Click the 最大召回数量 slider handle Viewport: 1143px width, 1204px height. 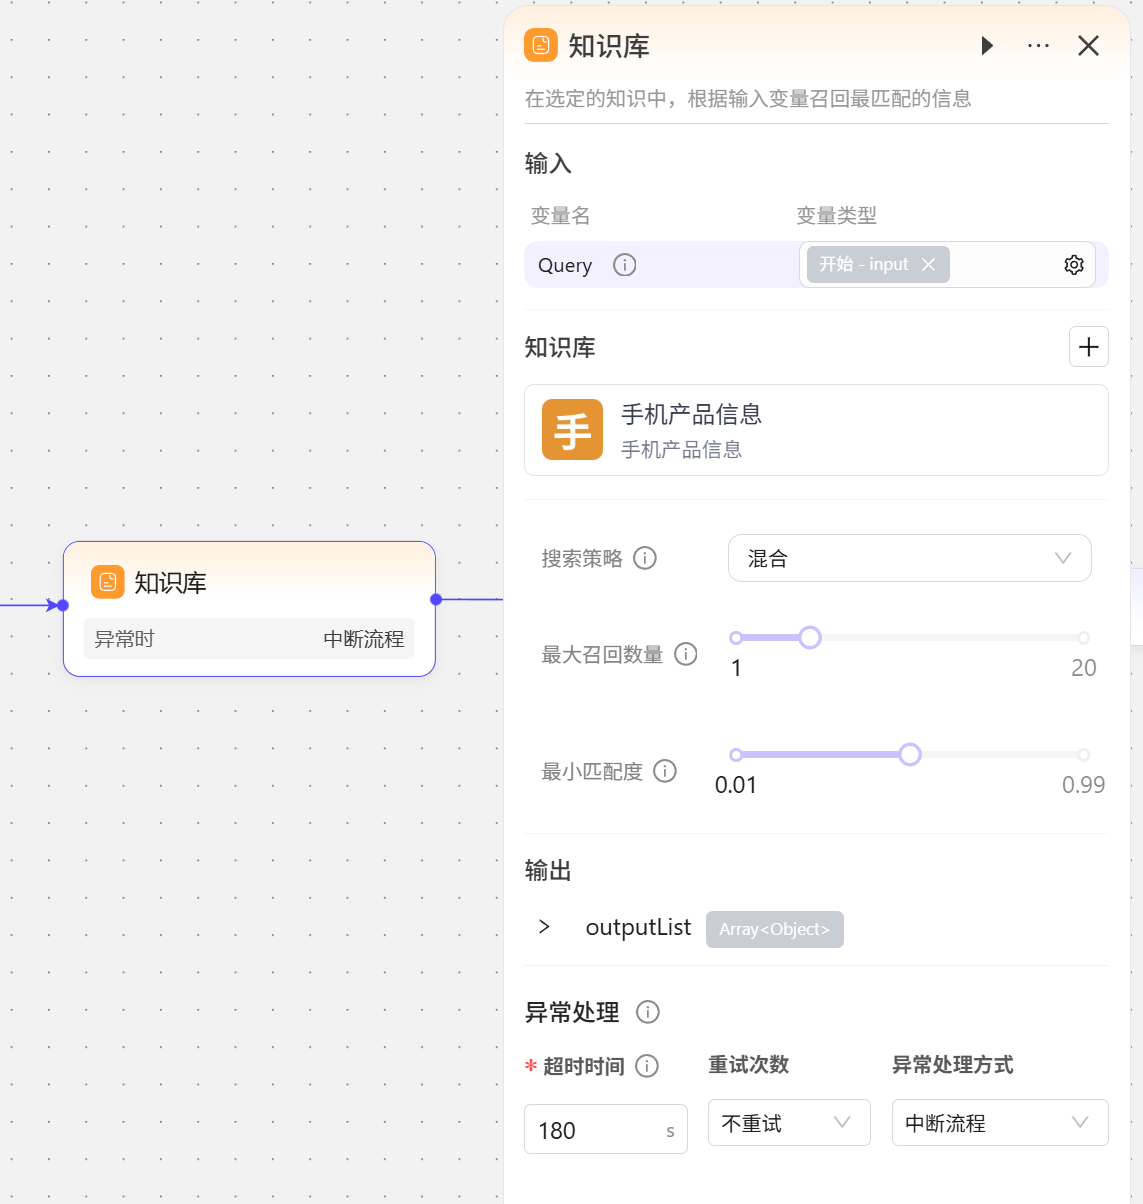coord(810,638)
